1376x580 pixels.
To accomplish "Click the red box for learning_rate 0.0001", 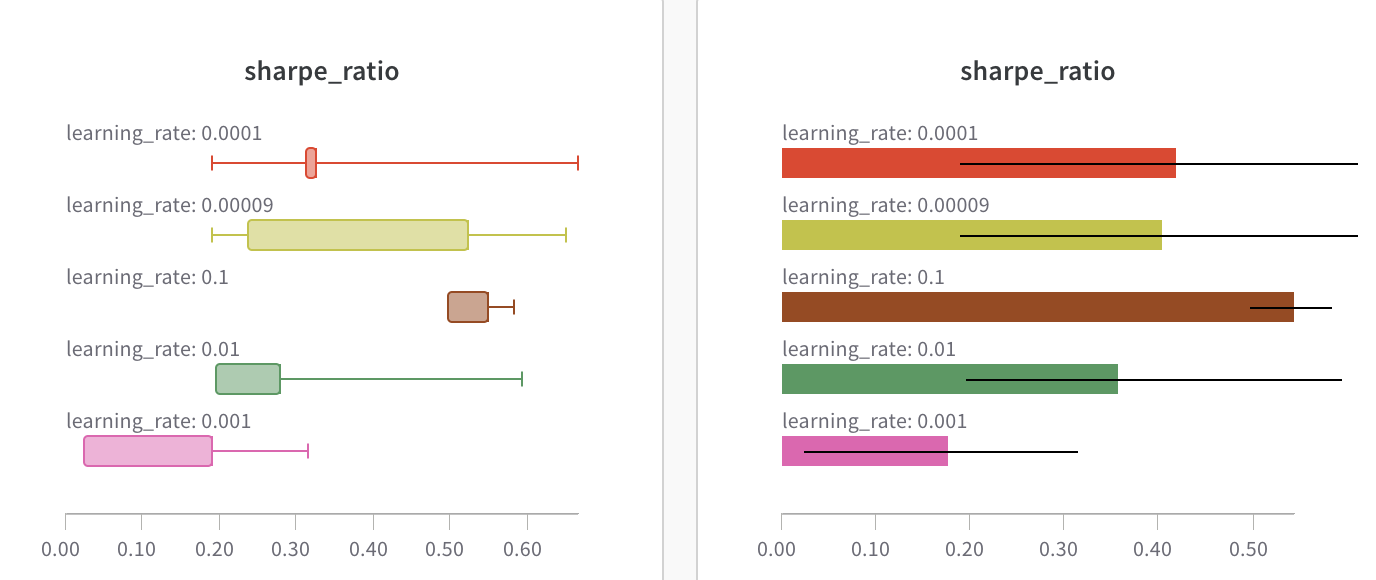I will click(311, 163).
